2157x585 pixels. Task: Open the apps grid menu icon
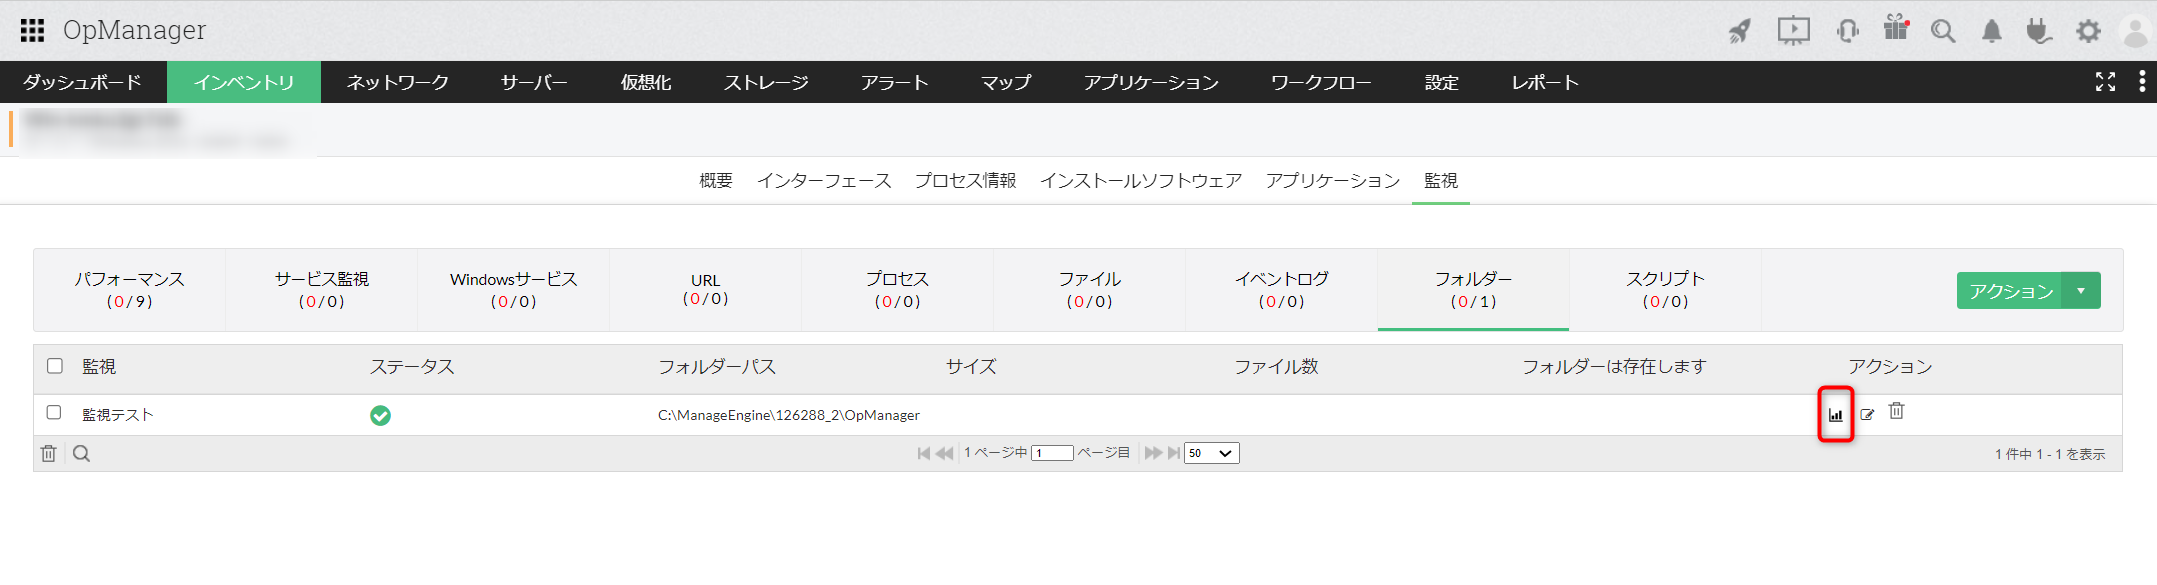[32, 30]
